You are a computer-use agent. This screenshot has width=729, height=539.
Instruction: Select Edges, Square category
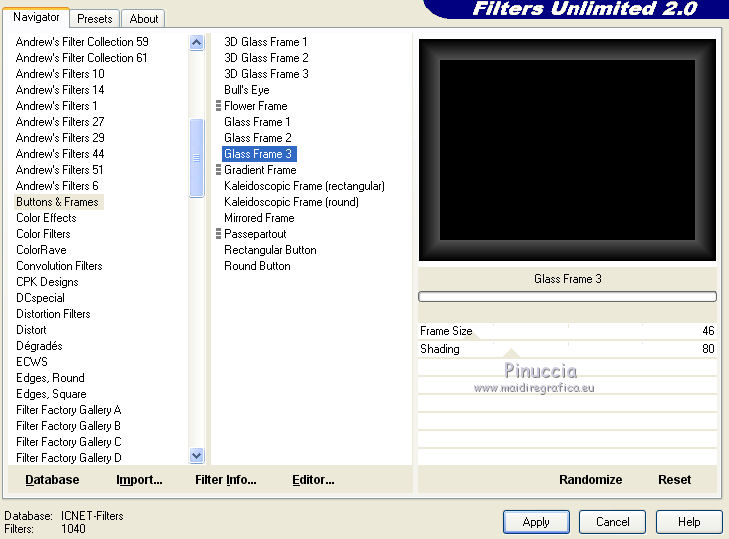pos(51,394)
